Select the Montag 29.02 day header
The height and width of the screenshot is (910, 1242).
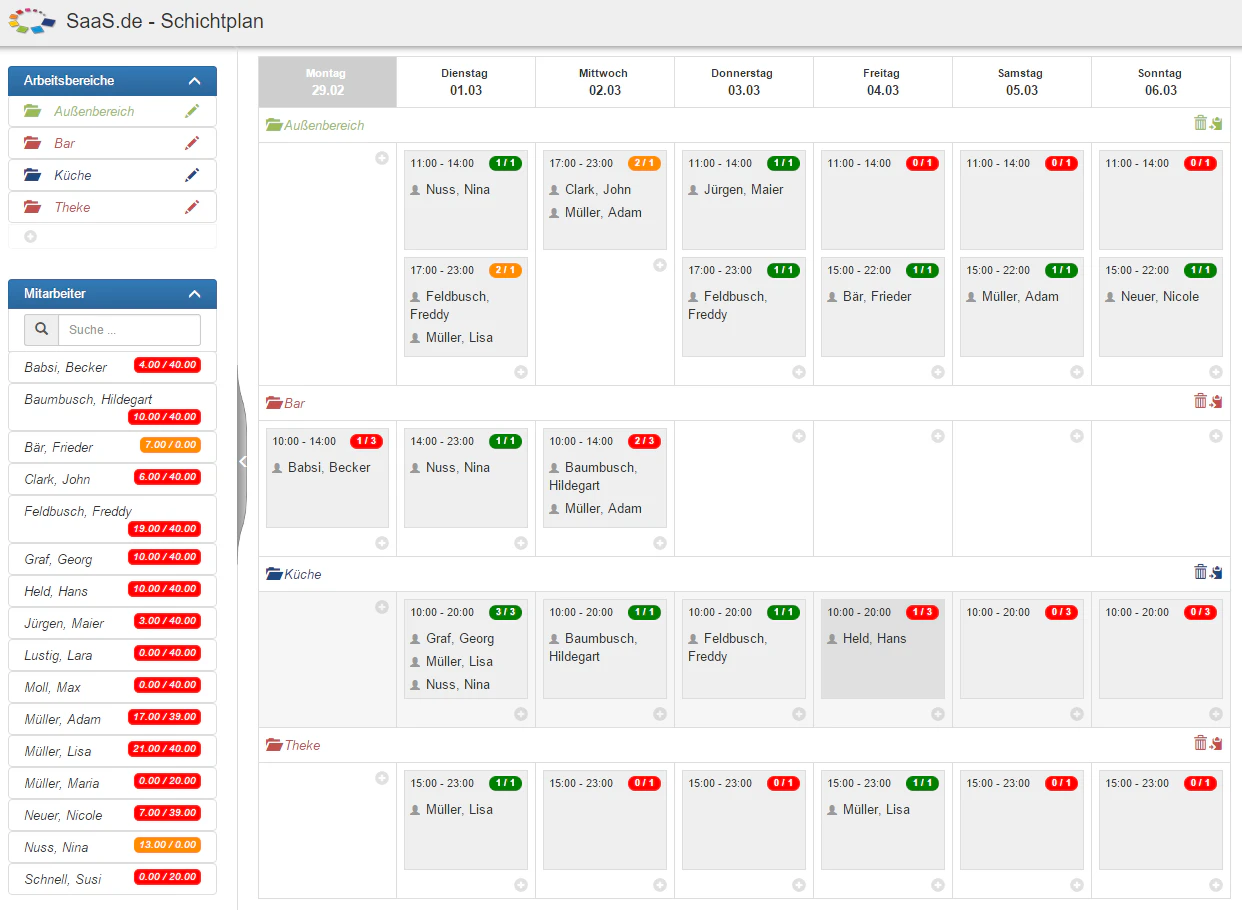tap(327, 82)
